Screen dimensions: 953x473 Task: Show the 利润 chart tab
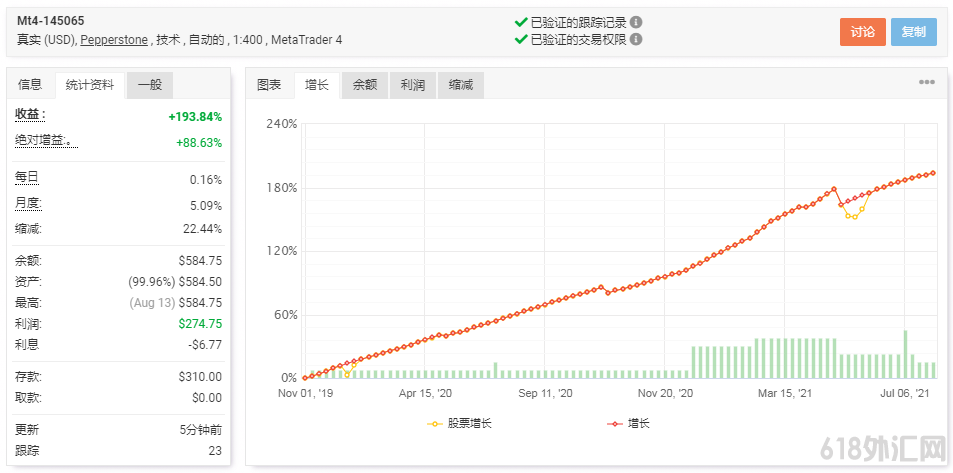(413, 85)
